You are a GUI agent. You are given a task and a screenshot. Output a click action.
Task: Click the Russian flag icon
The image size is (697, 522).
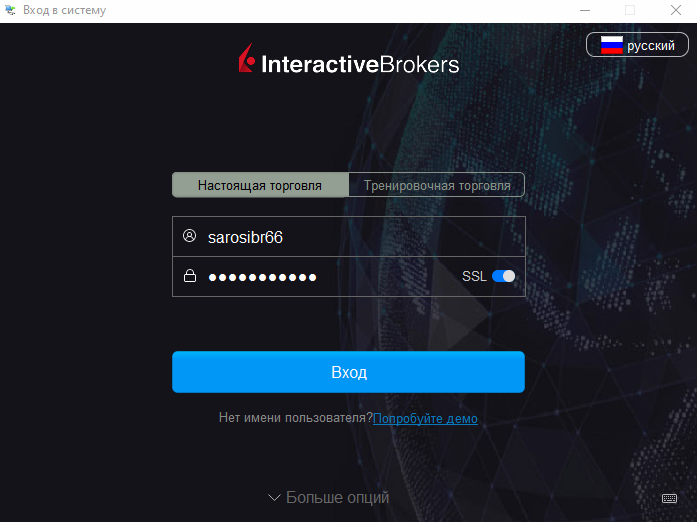(612, 45)
